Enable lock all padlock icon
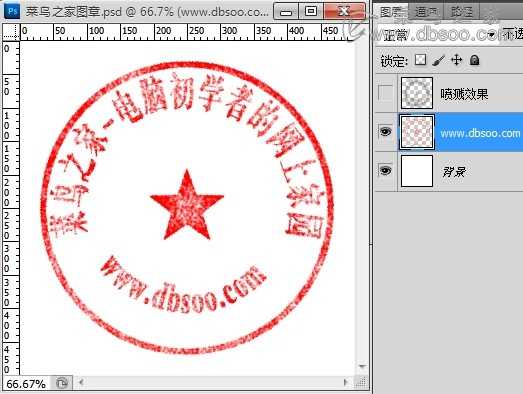Viewport: 523px width, 394px height. (x=474, y=60)
